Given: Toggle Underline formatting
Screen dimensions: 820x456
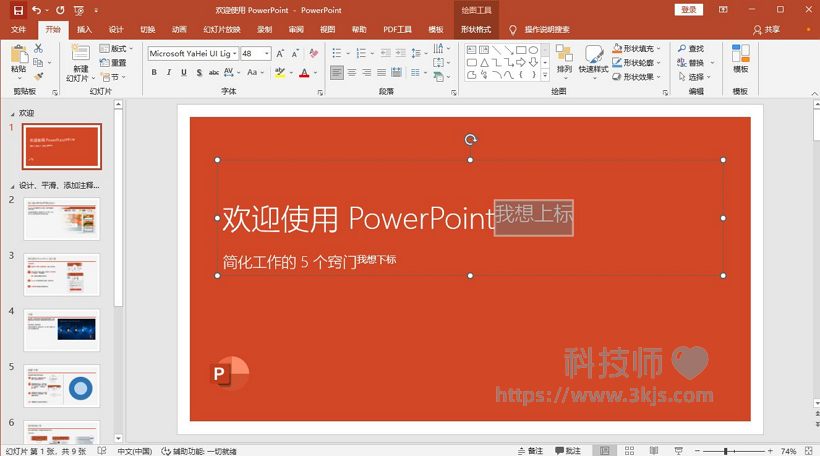Looking at the screenshot, I should 184,73.
